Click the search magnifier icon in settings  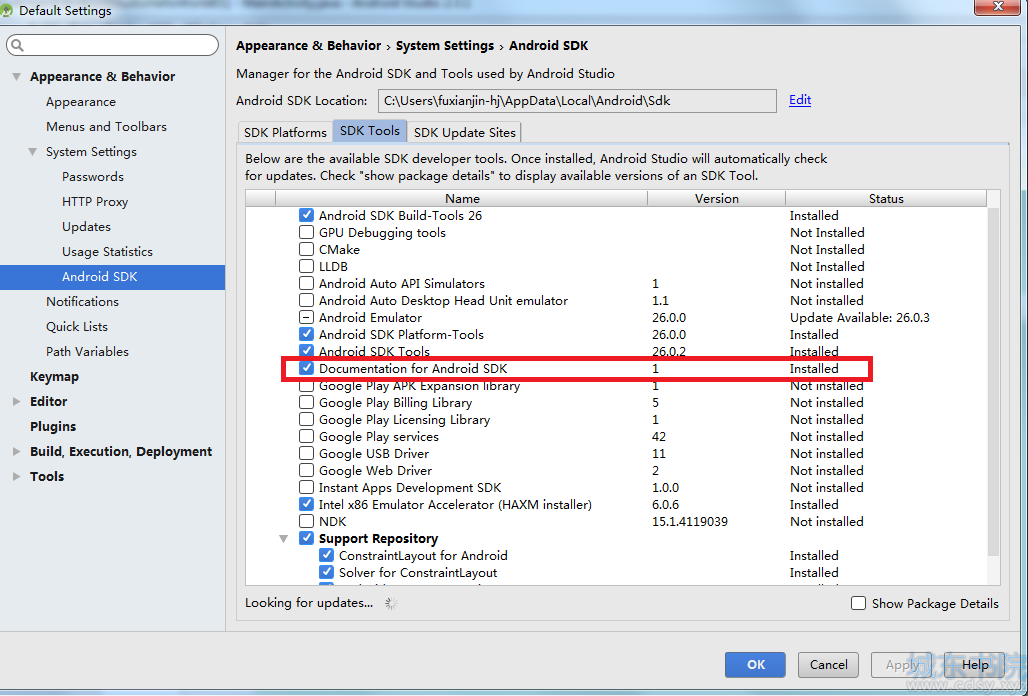18,45
